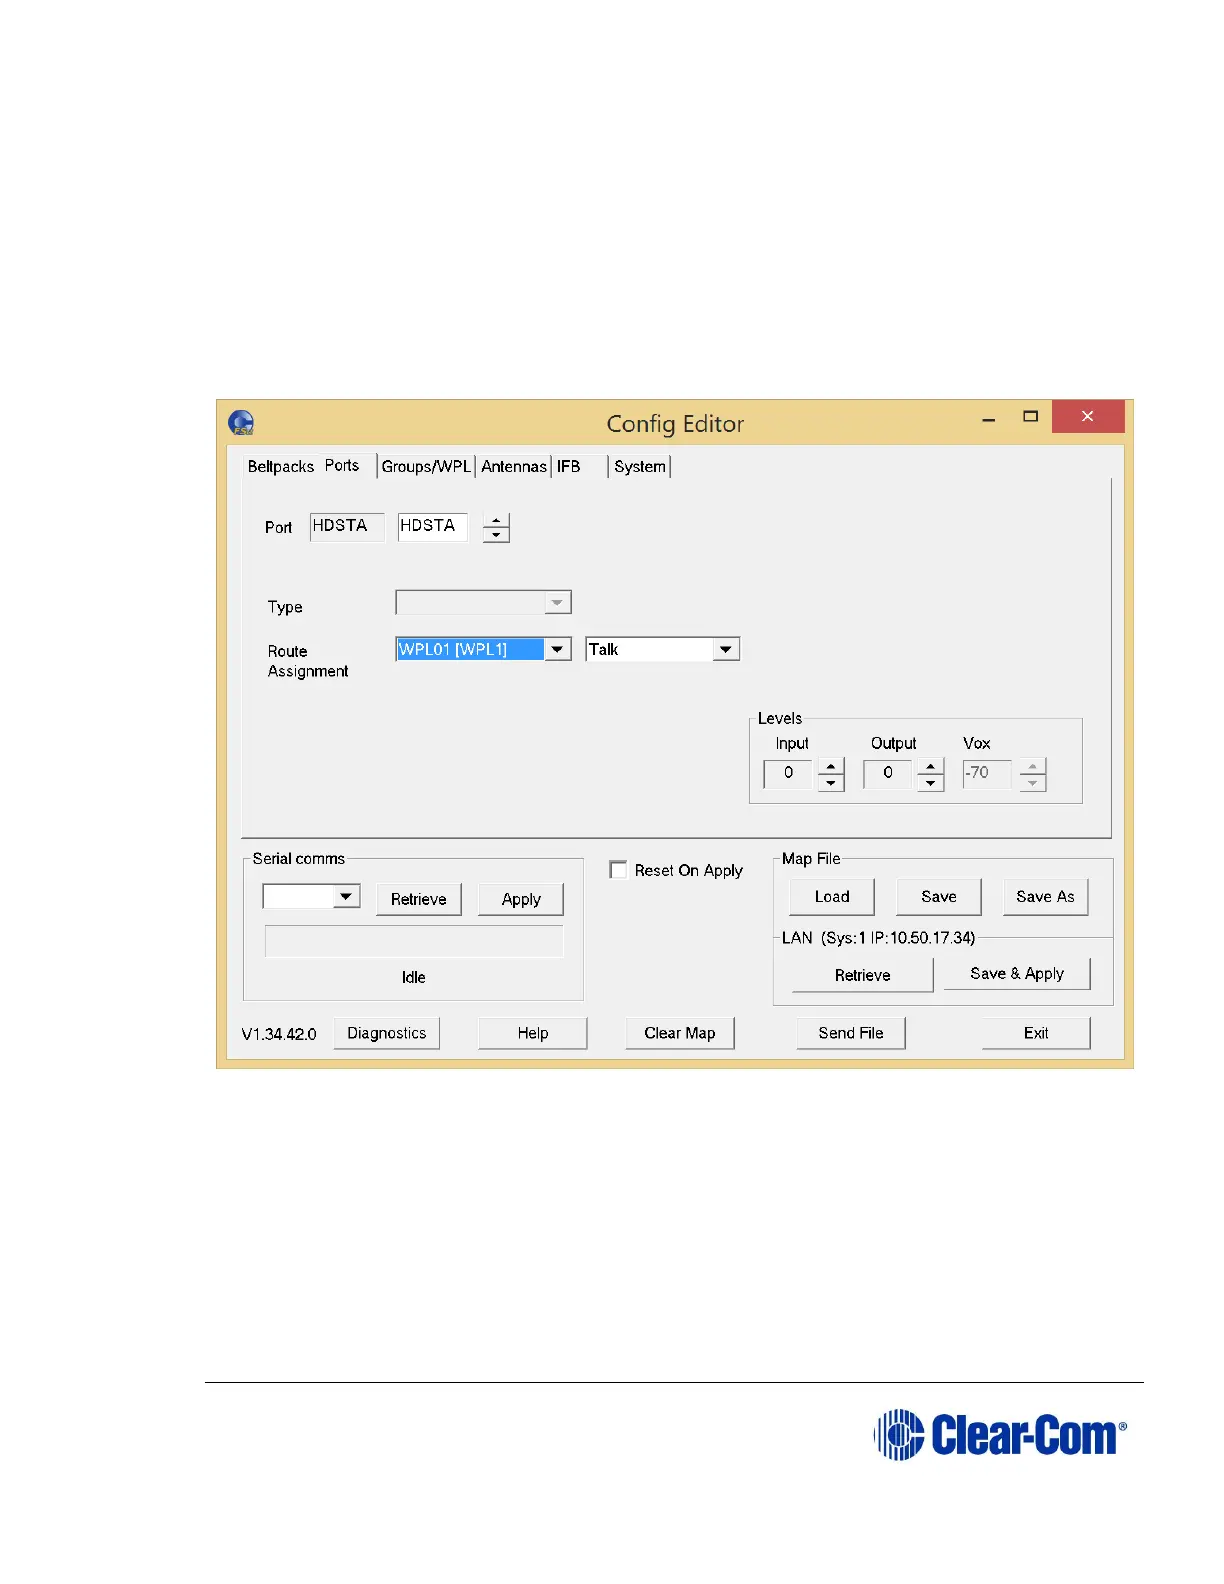
Task: Click the Save & Apply button
Action: [1017, 974]
